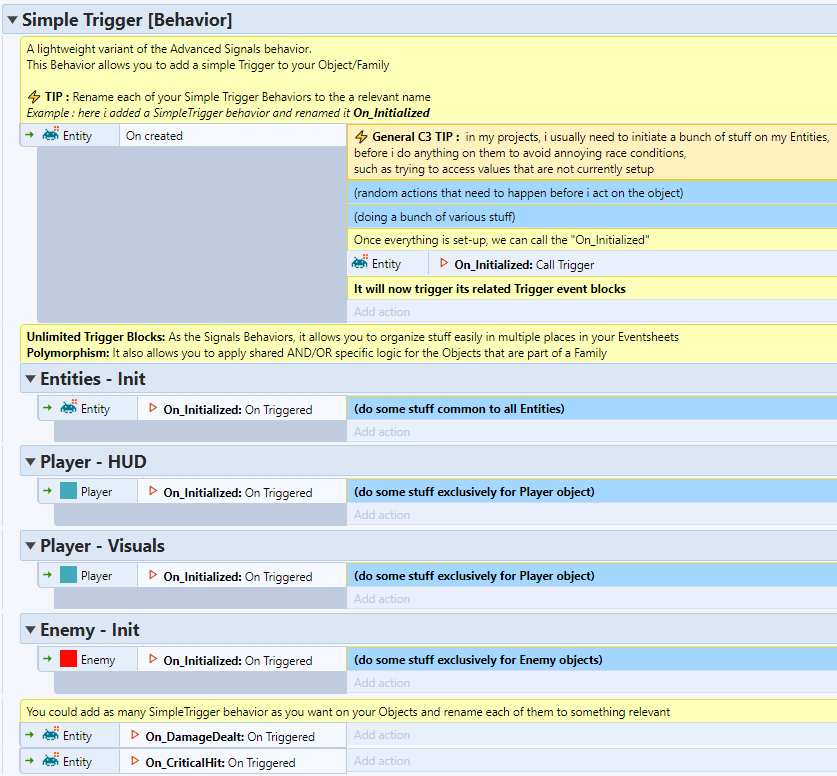Select the General C3 TIP comment text

(592, 153)
